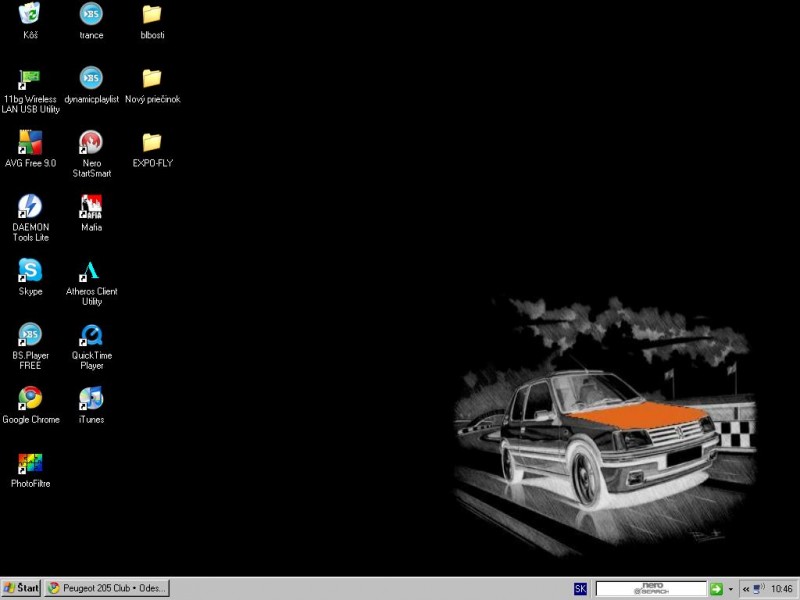Select the 11bg Wireless LAN USB Utility icon
This screenshot has height=600, width=800.
30,78
